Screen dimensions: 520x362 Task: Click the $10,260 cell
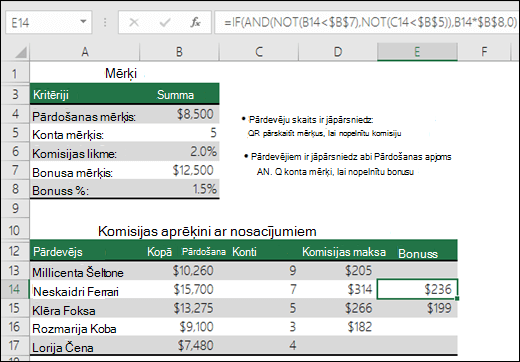tap(179, 271)
